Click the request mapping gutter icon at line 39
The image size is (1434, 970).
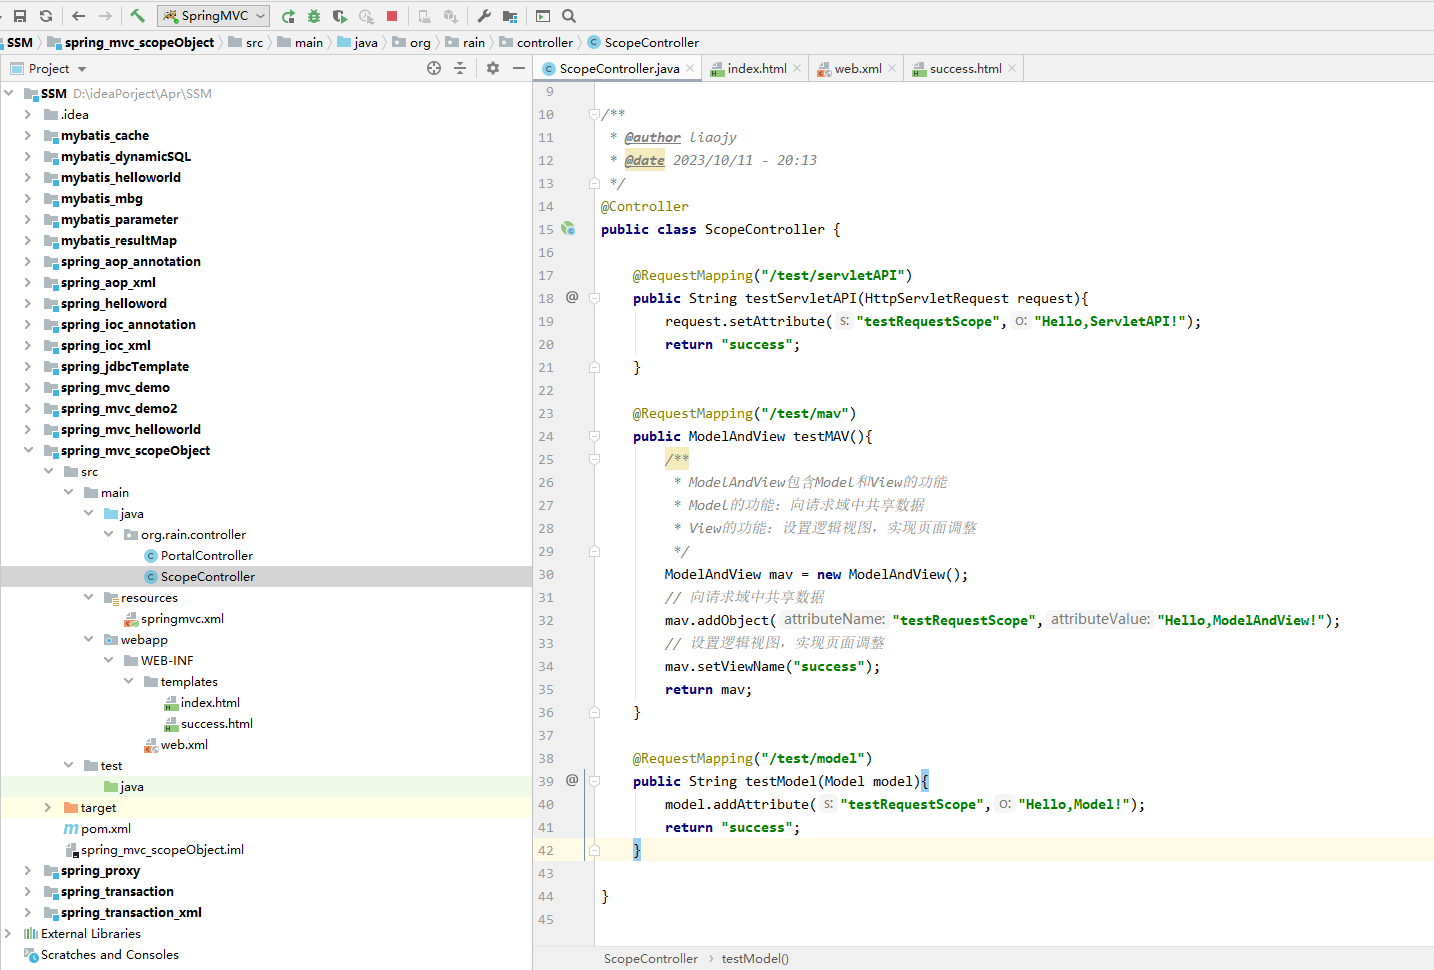pos(572,780)
